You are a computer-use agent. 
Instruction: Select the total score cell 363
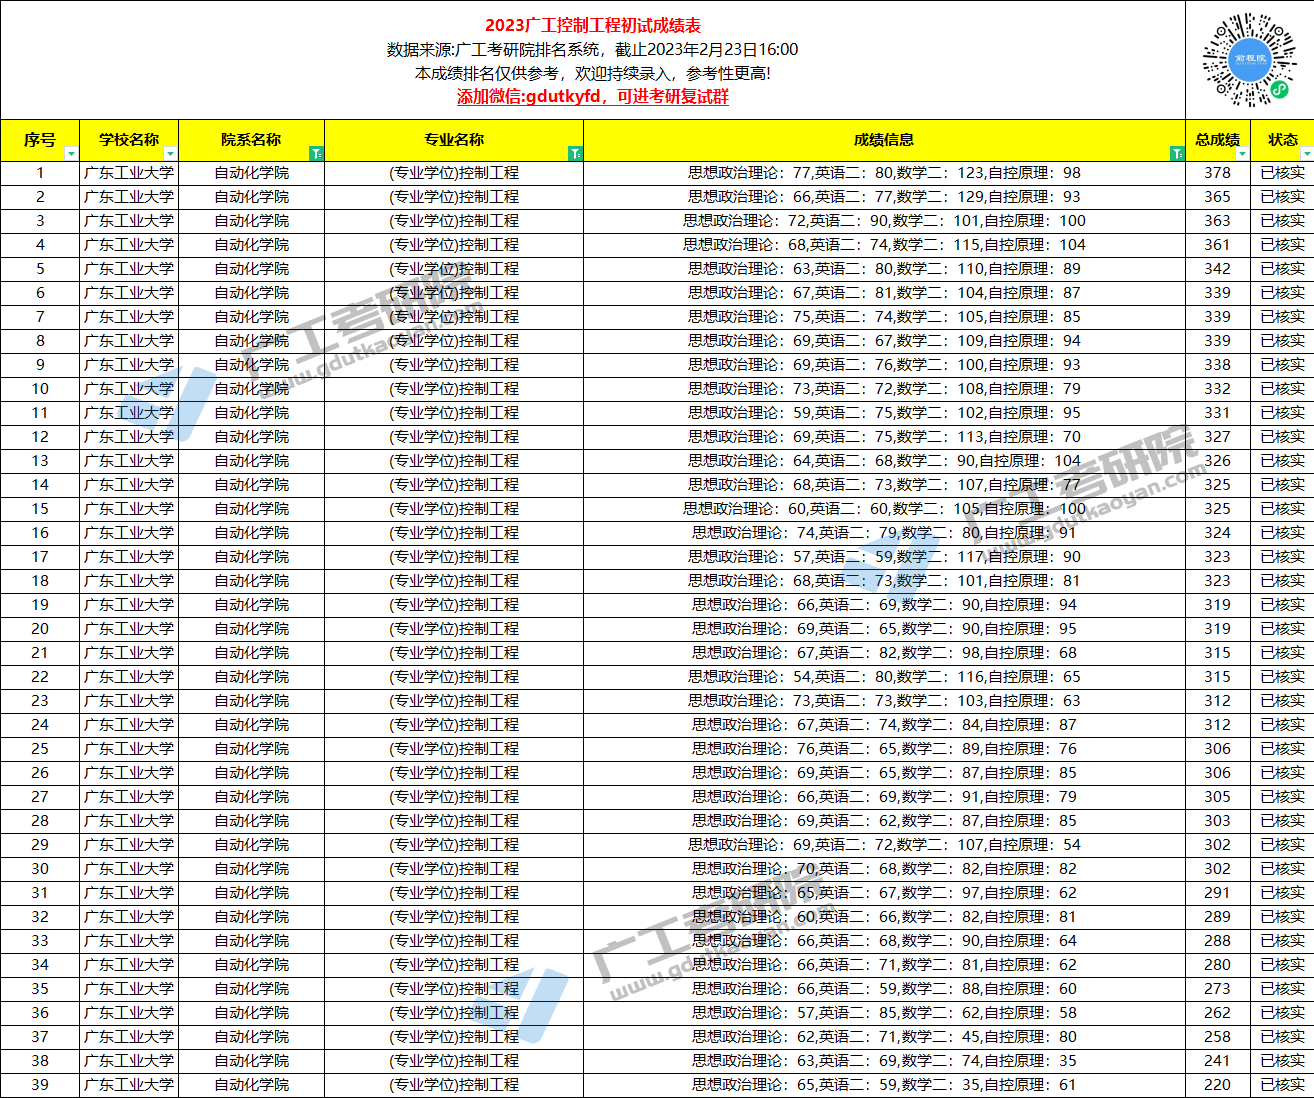click(x=1218, y=221)
